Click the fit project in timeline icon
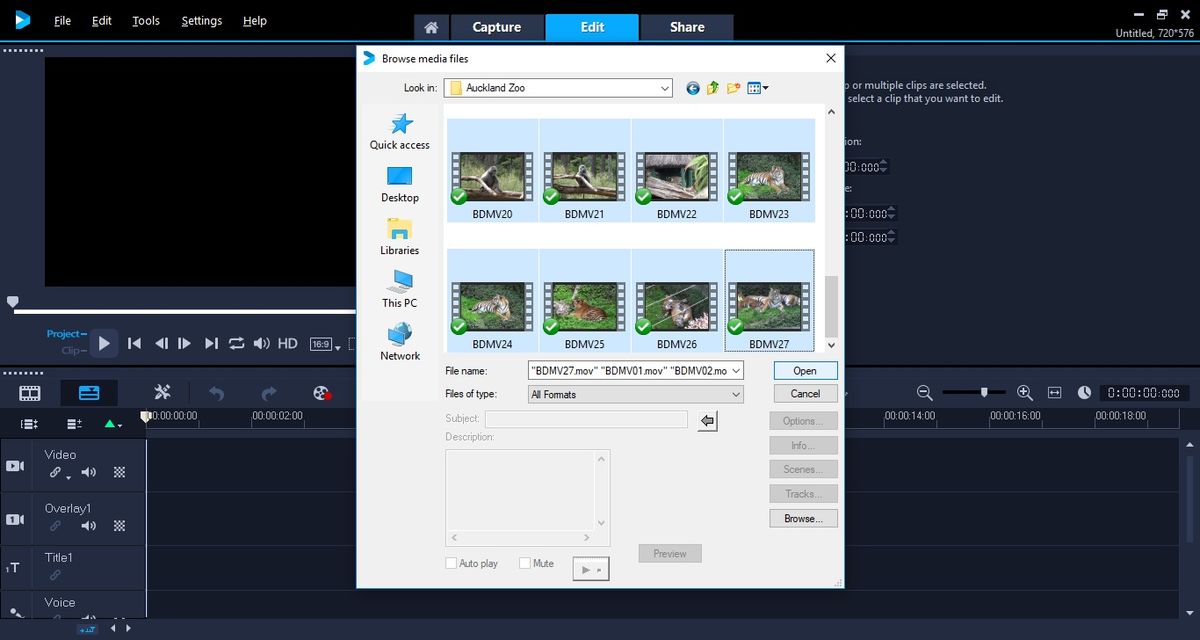The height and width of the screenshot is (640, 1200). (1054, 393)
